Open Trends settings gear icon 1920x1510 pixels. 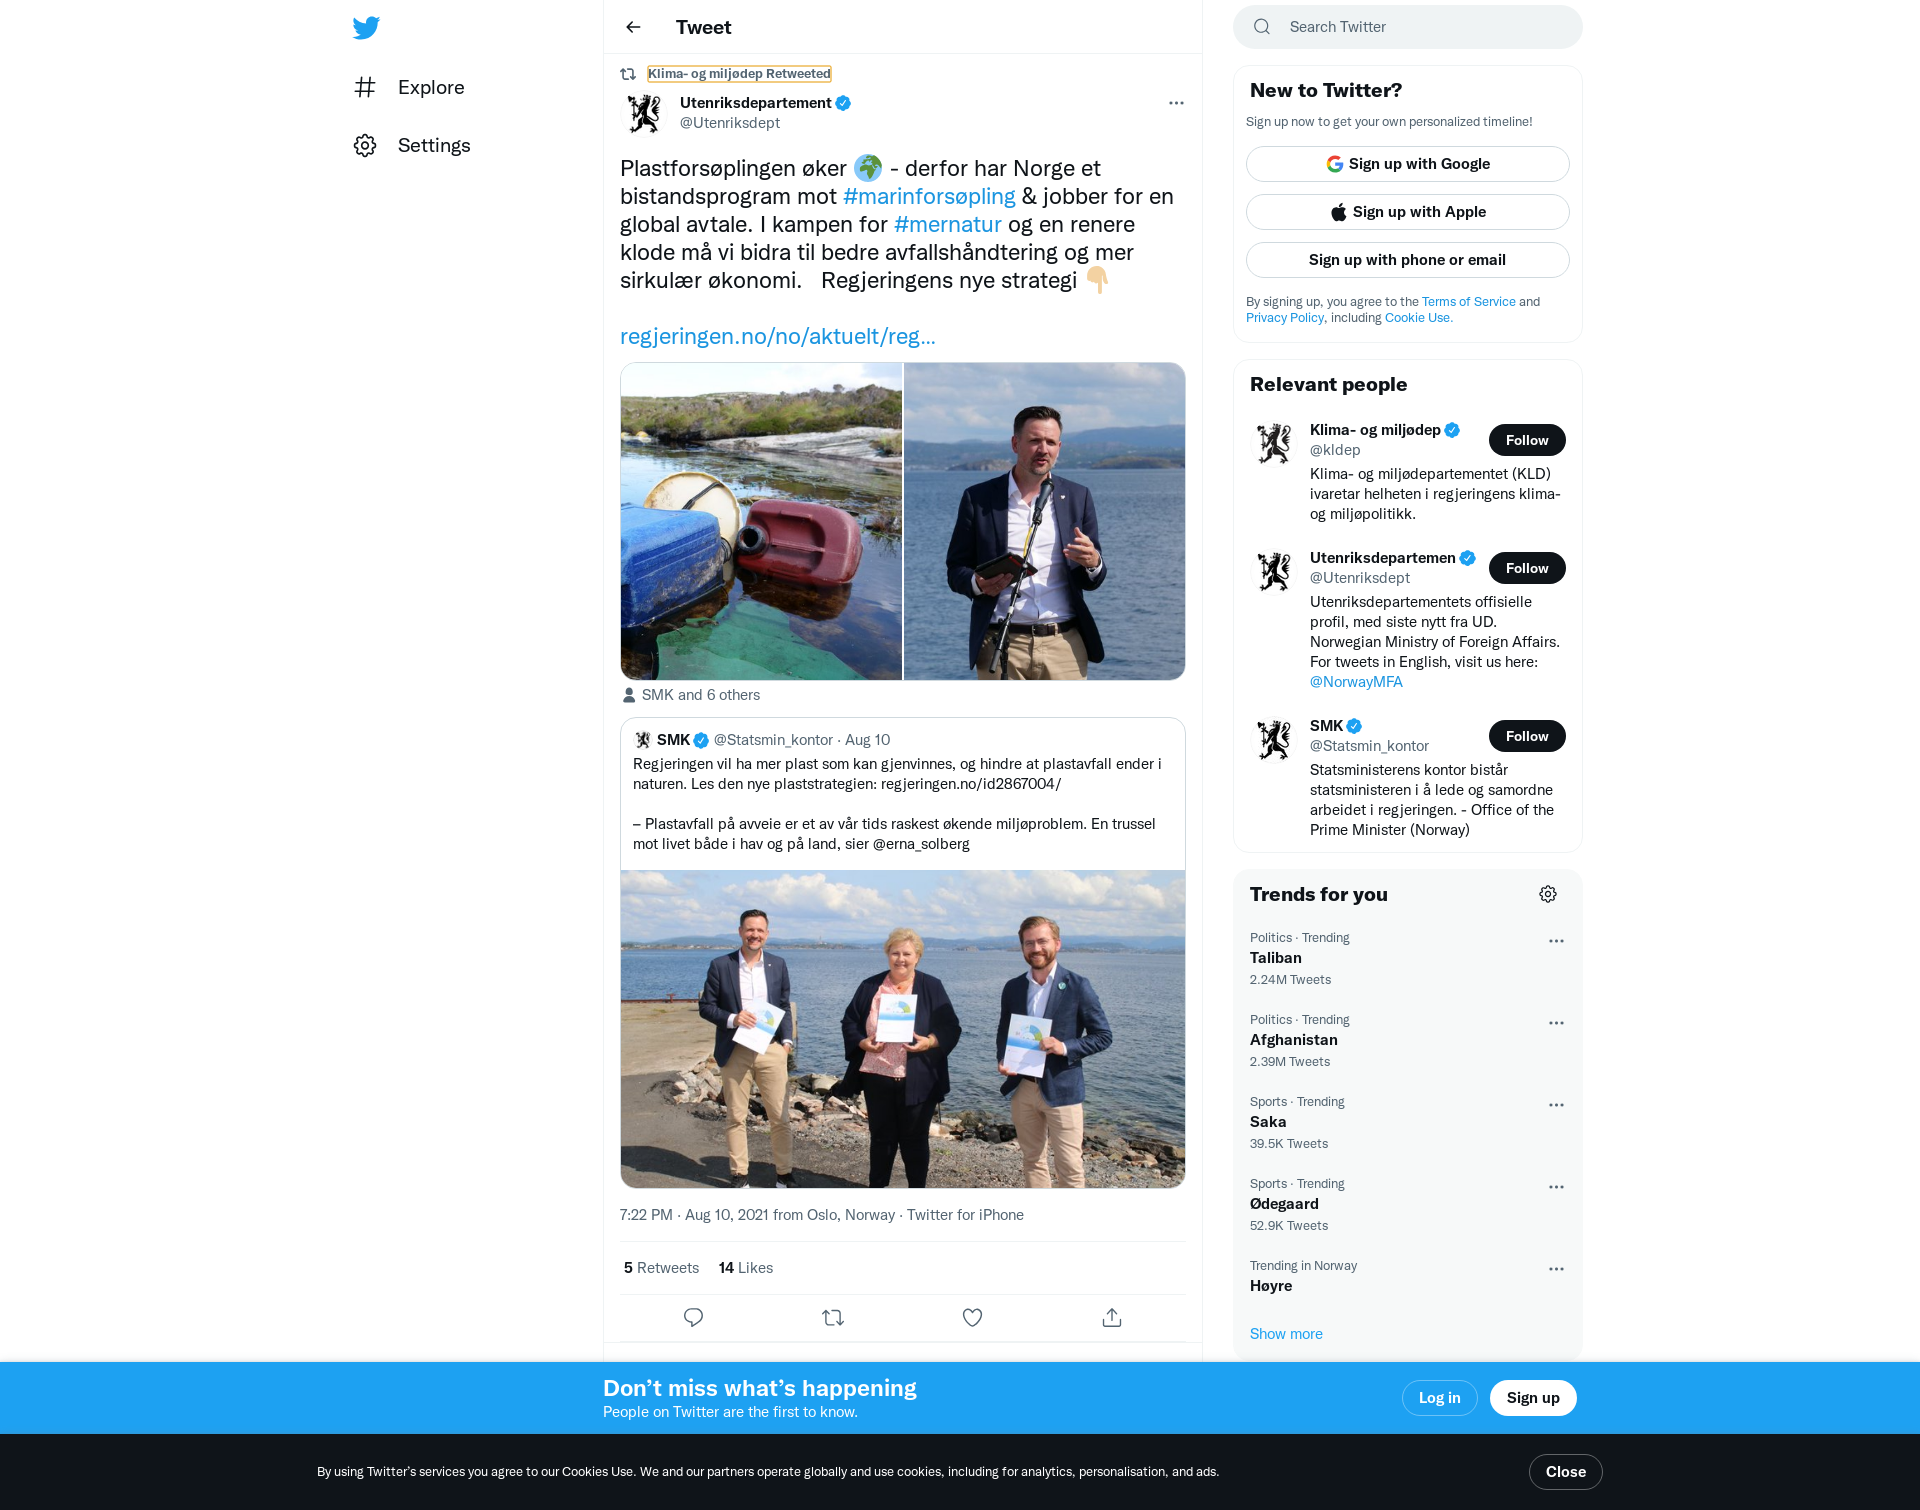(x=1548, y=894)
